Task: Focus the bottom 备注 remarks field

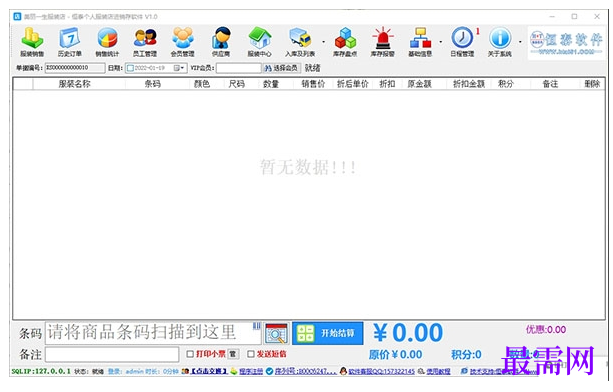Action: click(x=112, y=354)
